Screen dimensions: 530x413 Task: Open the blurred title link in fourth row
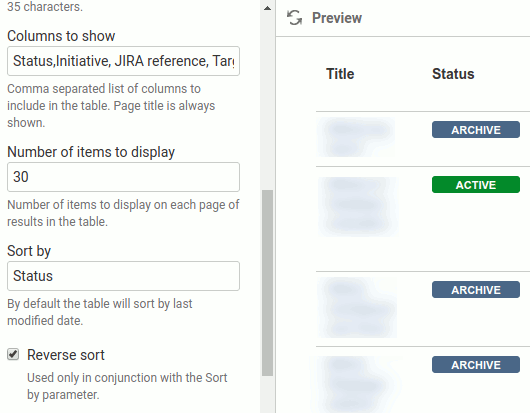[x=356, y=385]
